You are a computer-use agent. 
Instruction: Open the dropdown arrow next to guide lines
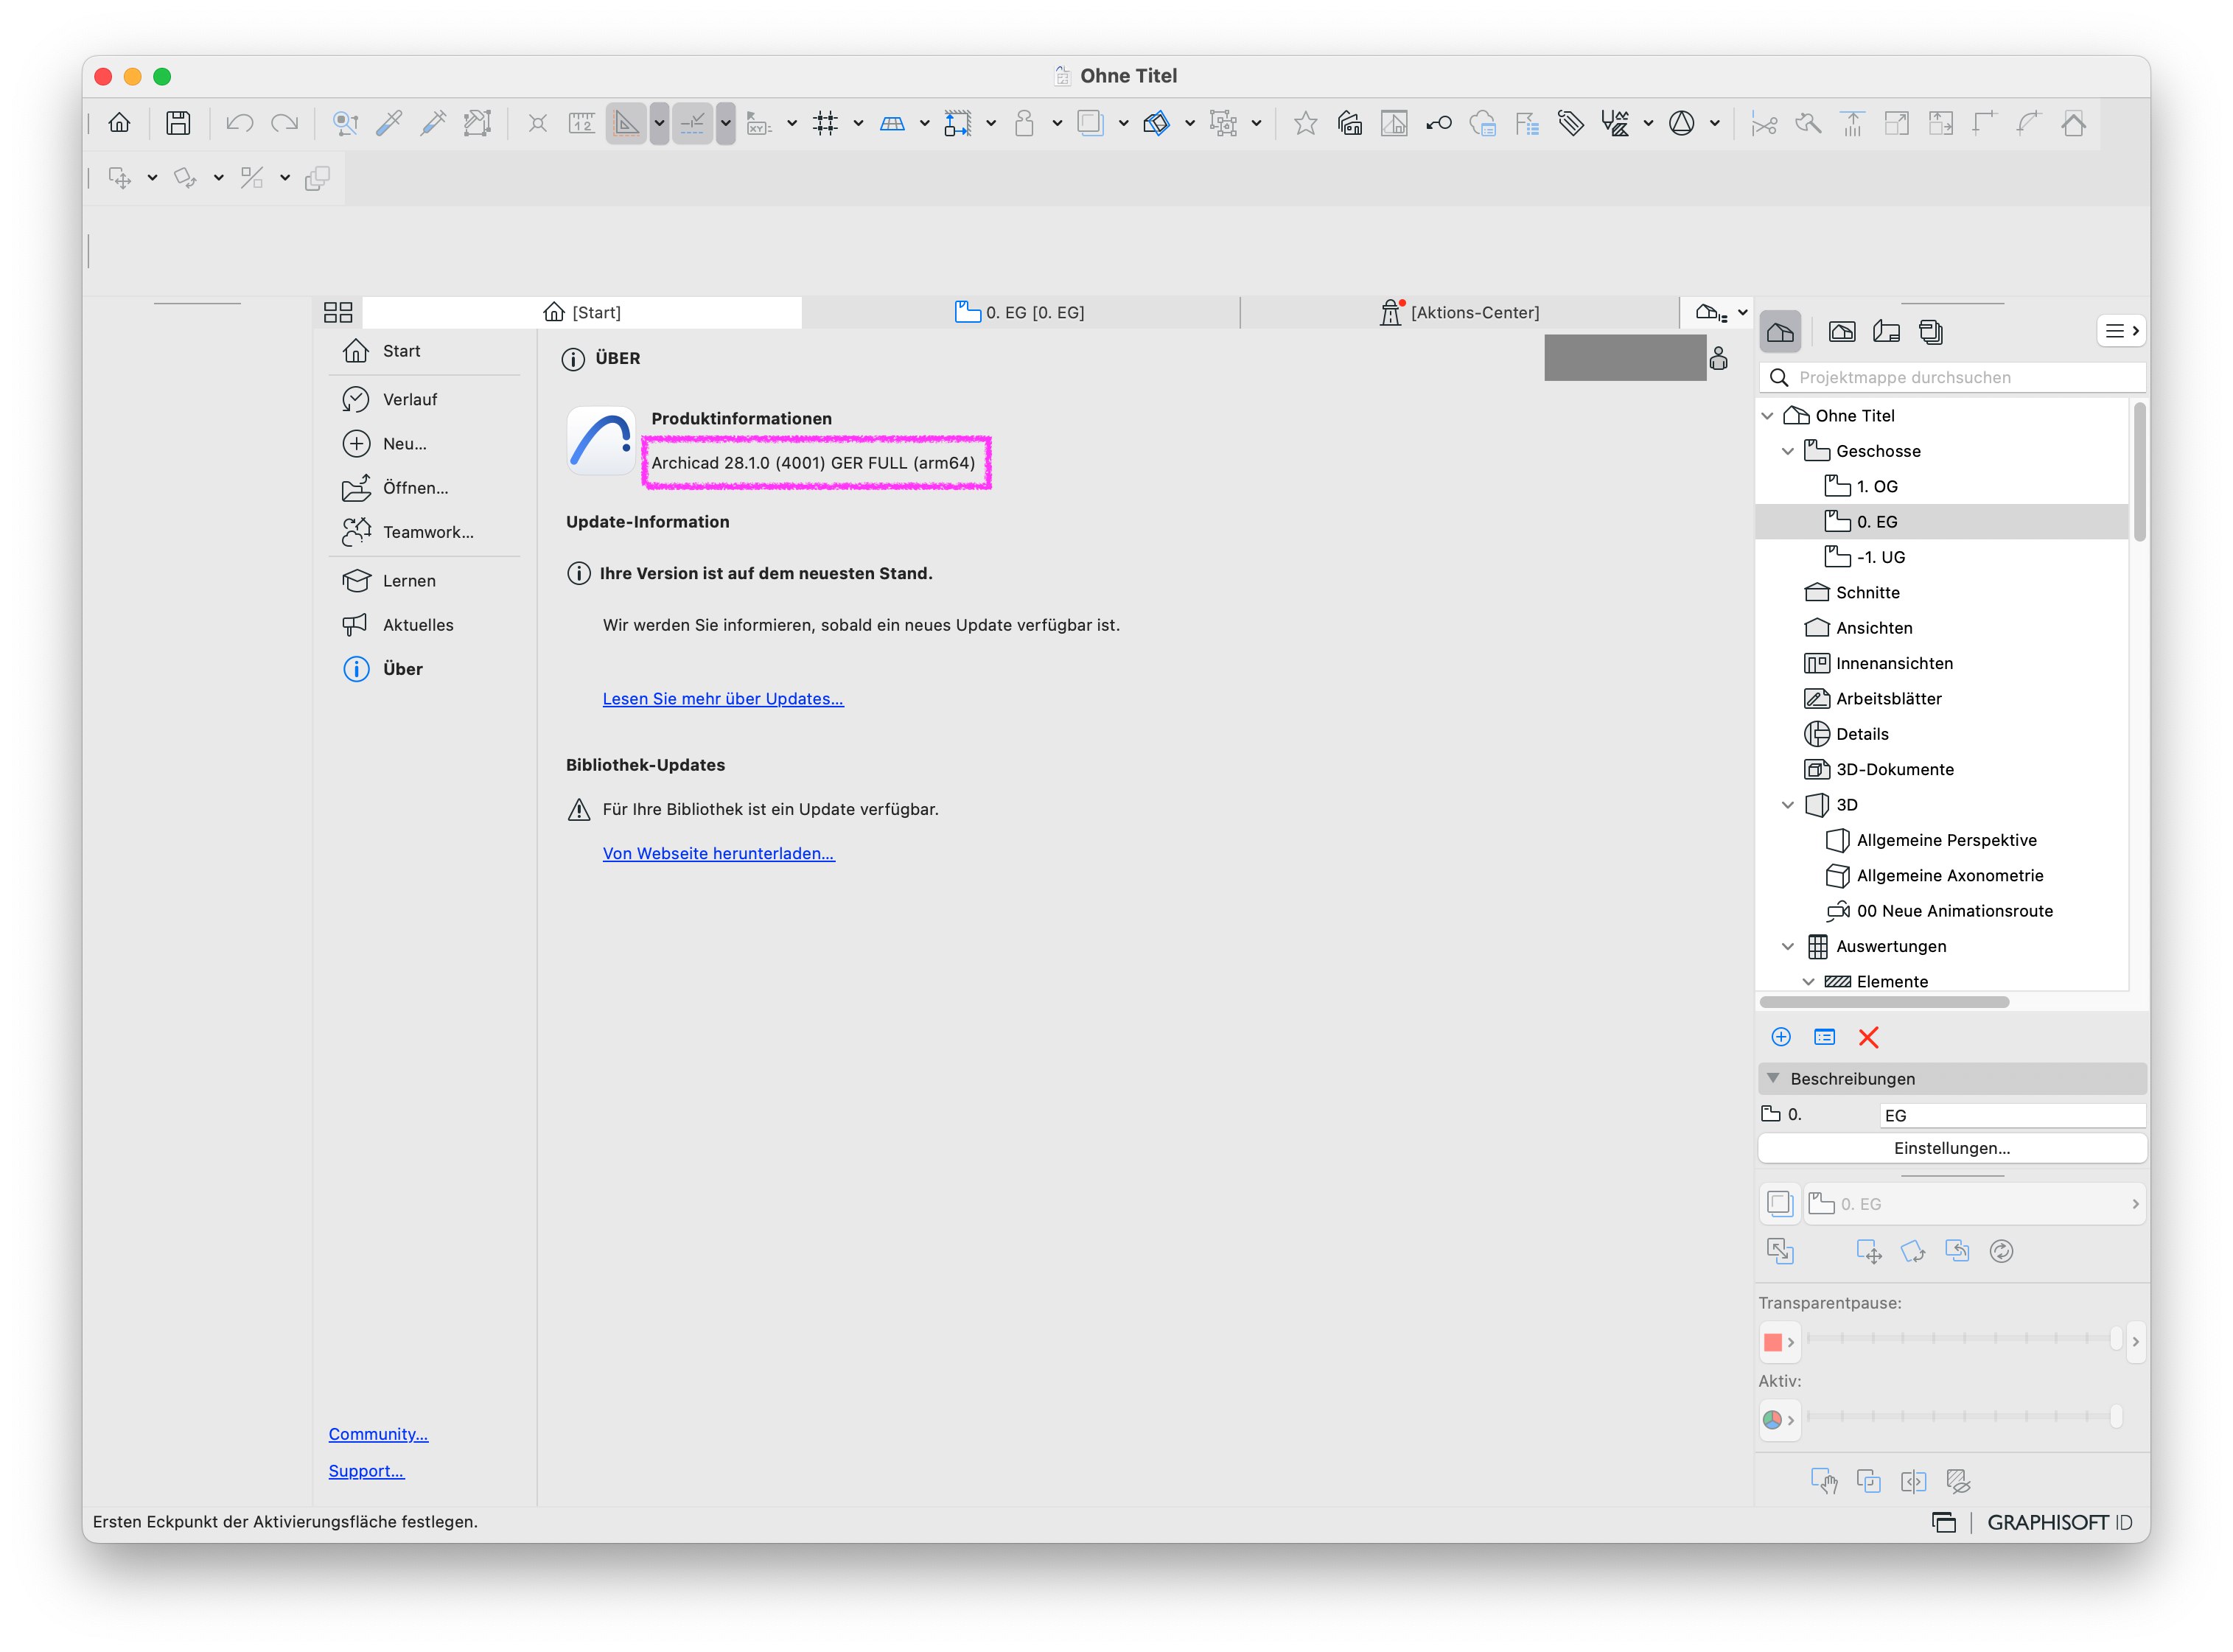point(659,123)
